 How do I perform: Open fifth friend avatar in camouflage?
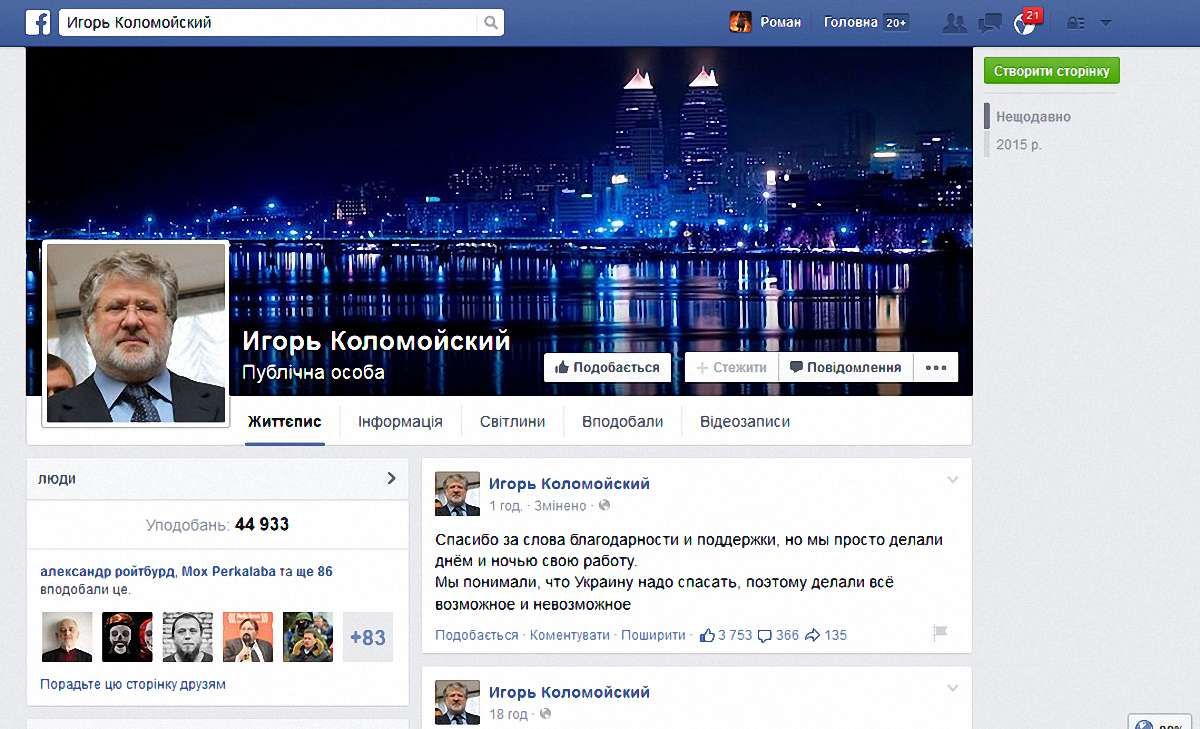coord(308,637)
